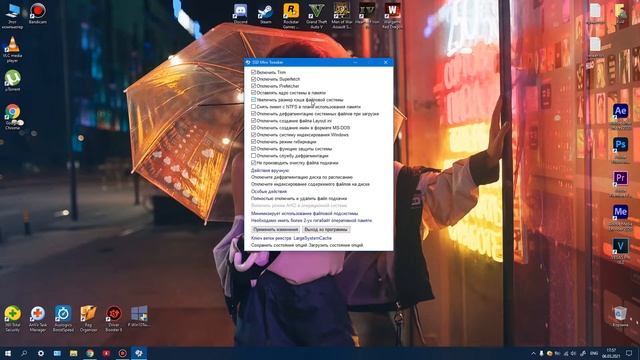Launch the Reg Organizer shortcut
Viewport: 640px width, 360px height.
[x=88, y=319]
